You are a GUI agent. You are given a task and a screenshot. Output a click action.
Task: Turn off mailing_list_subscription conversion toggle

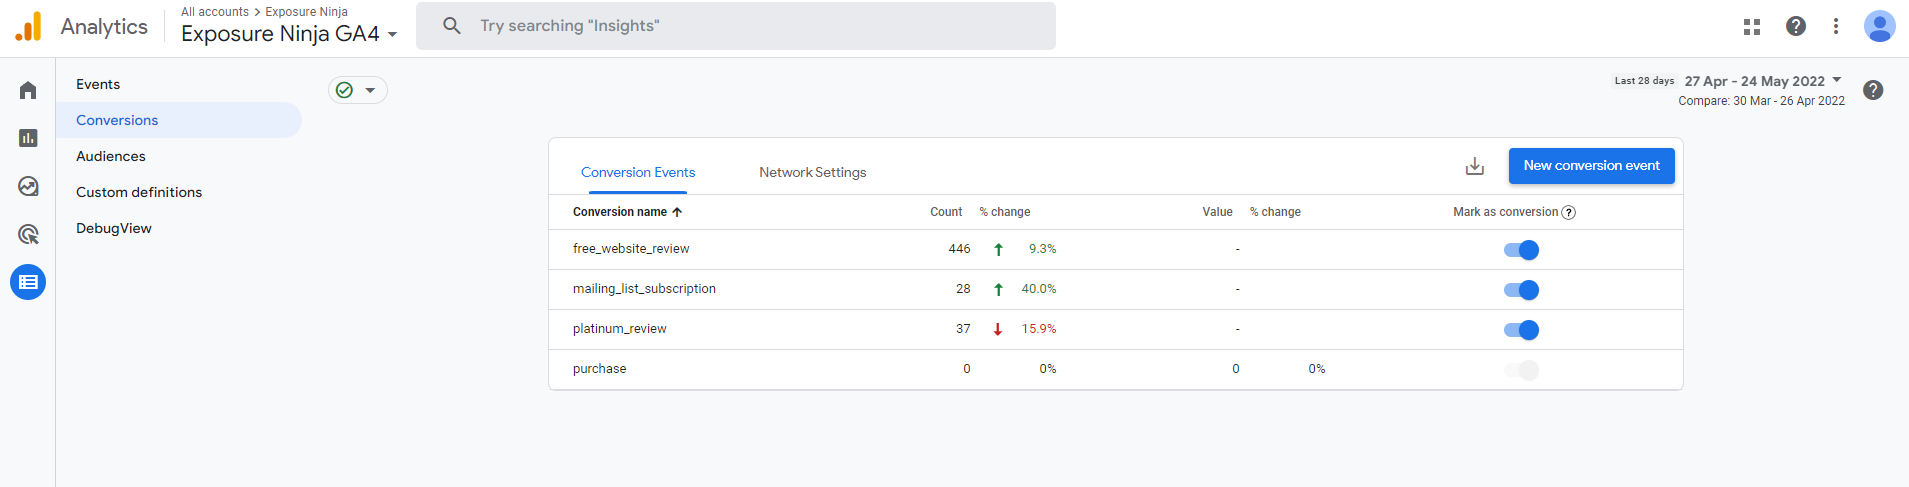pyautogui.click(x=1521, y=290)
